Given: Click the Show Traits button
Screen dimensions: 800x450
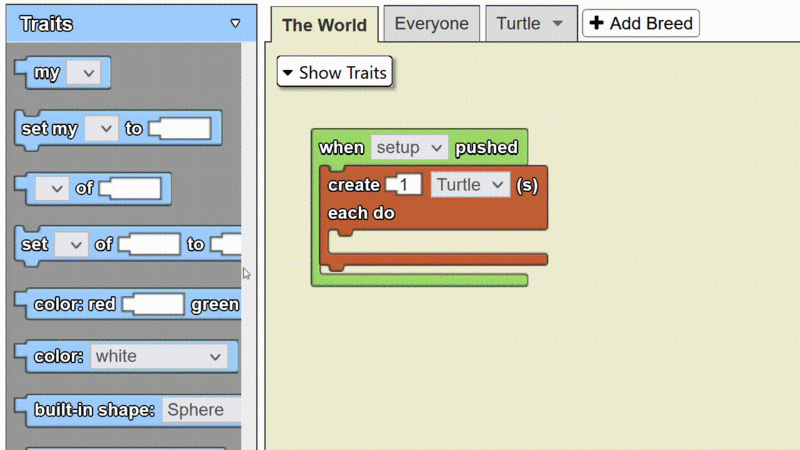Looking at the screenshot, I should click(x=335, y=72).
